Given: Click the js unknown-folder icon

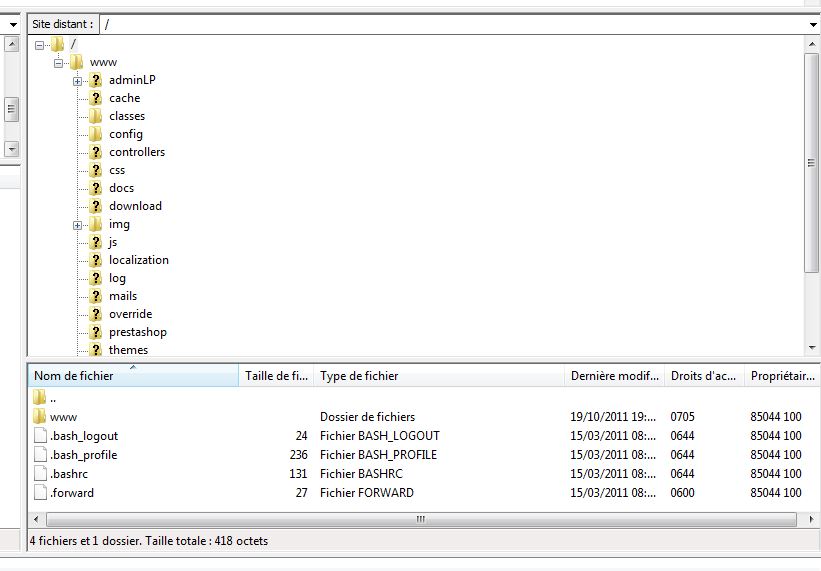Looking at the screenshot, I should tap(95, 242).
